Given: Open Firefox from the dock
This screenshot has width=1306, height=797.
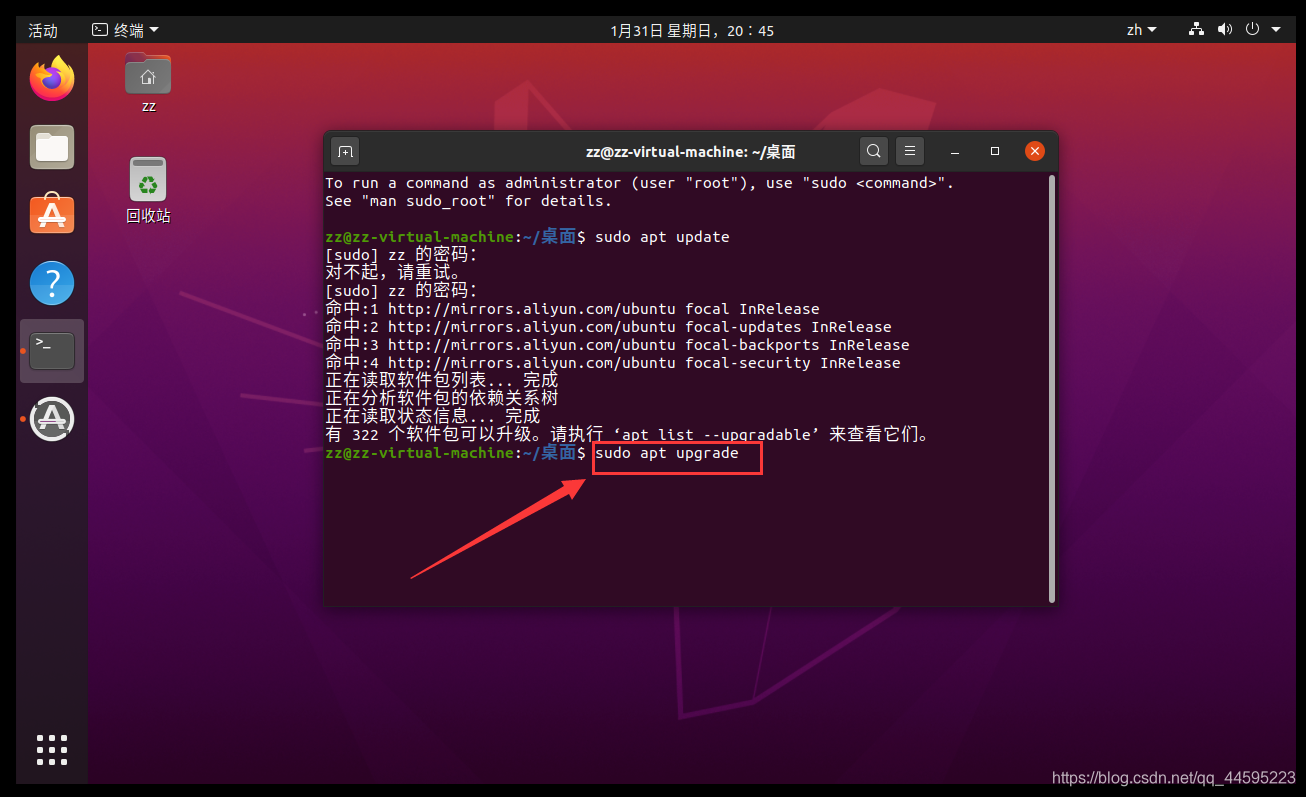Looking at the screenshot, I should 52,79.
